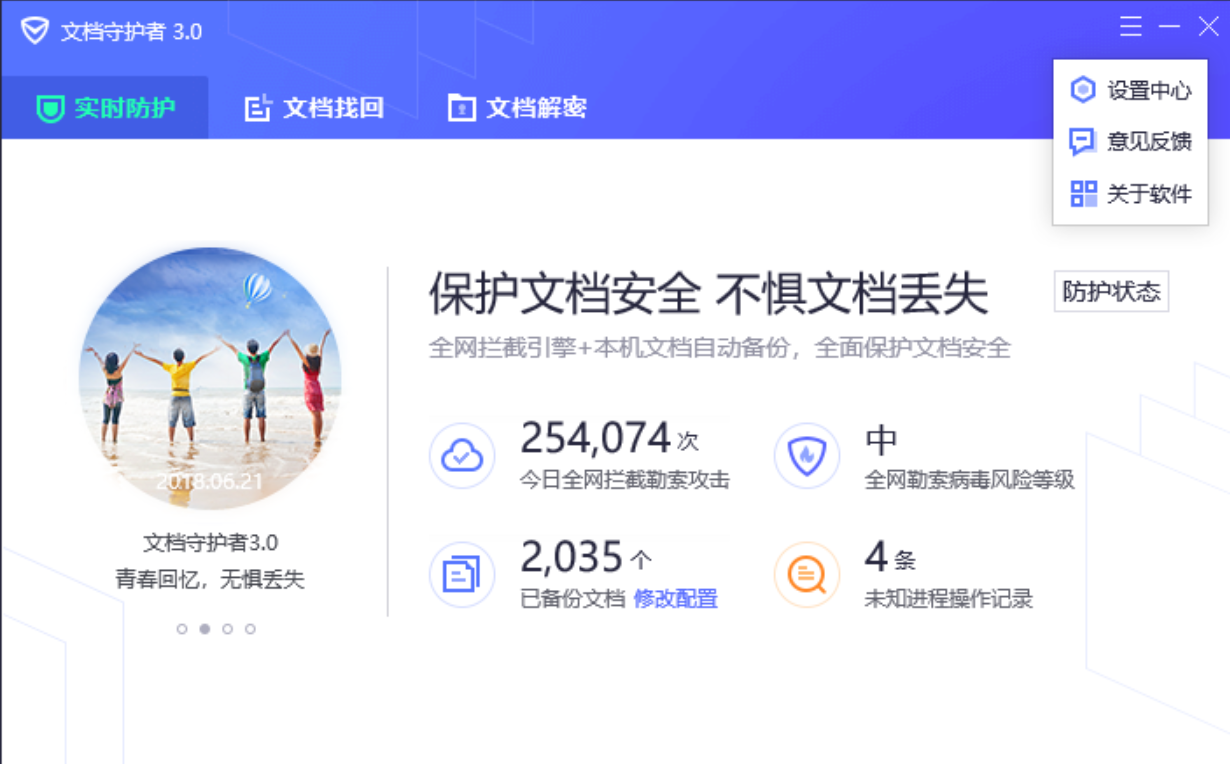Image resolution: width=1230 pixels, height=764 pixels.
Task: Click the 已备份文档 documents icon
Action: coord(462,575)
